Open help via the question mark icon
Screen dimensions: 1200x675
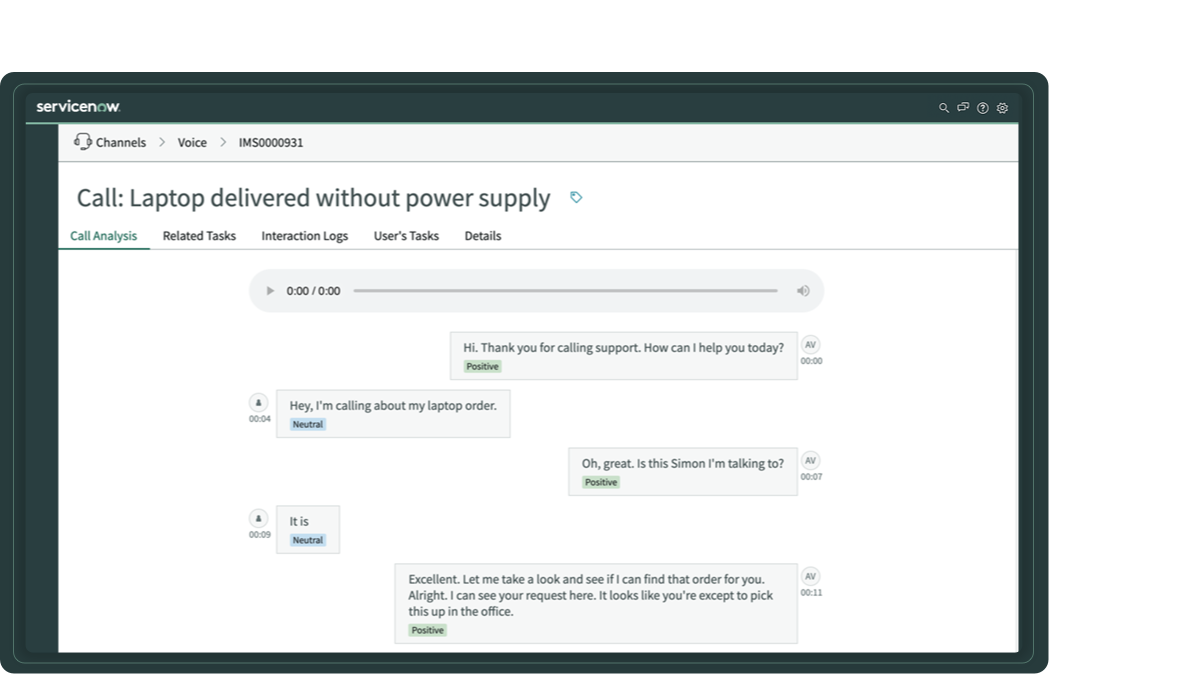pyautogui.click(x=982, y=107)
